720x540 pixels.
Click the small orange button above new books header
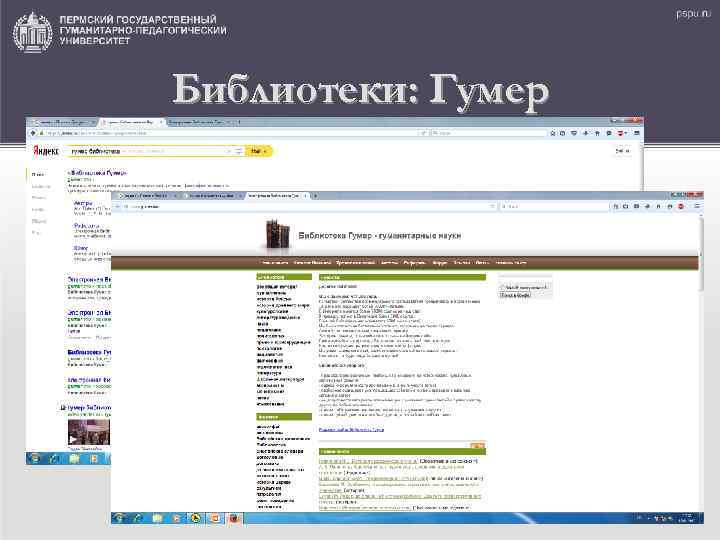coord(478,445)
